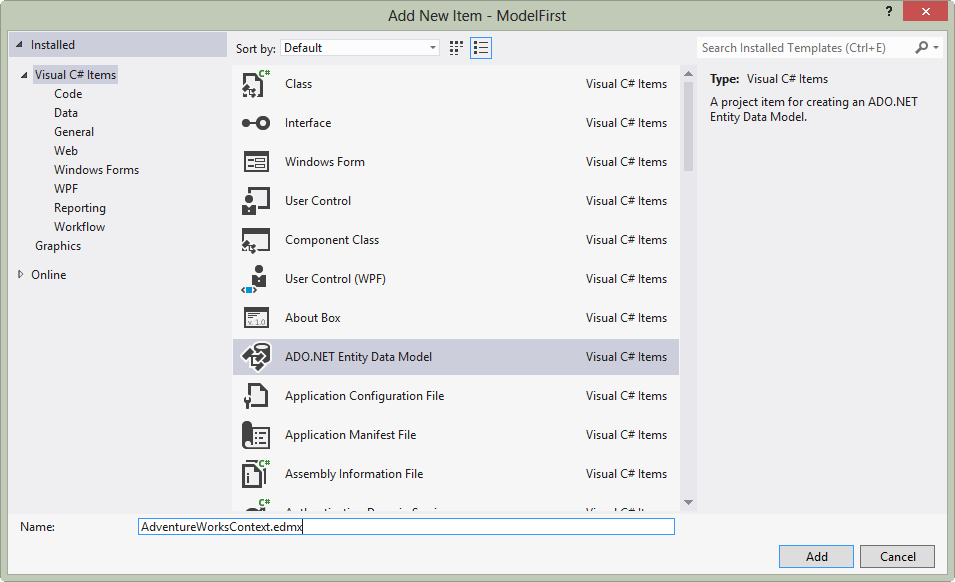Close the Add New Item dialog
The height and width of the screenshot is (582, 955).
pos(926,11)
